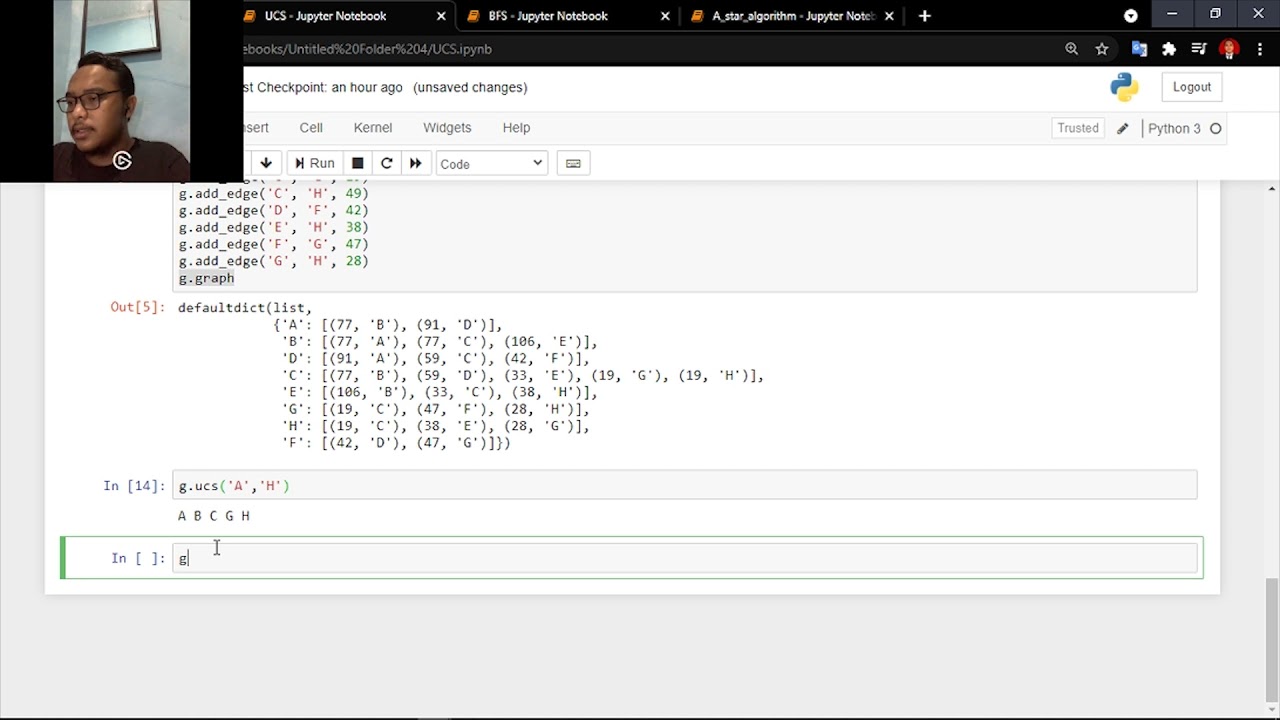This screenshot has height=720, width=1280.
Task: Open the tab search dropdown
Action: [x=1130, y=16]
